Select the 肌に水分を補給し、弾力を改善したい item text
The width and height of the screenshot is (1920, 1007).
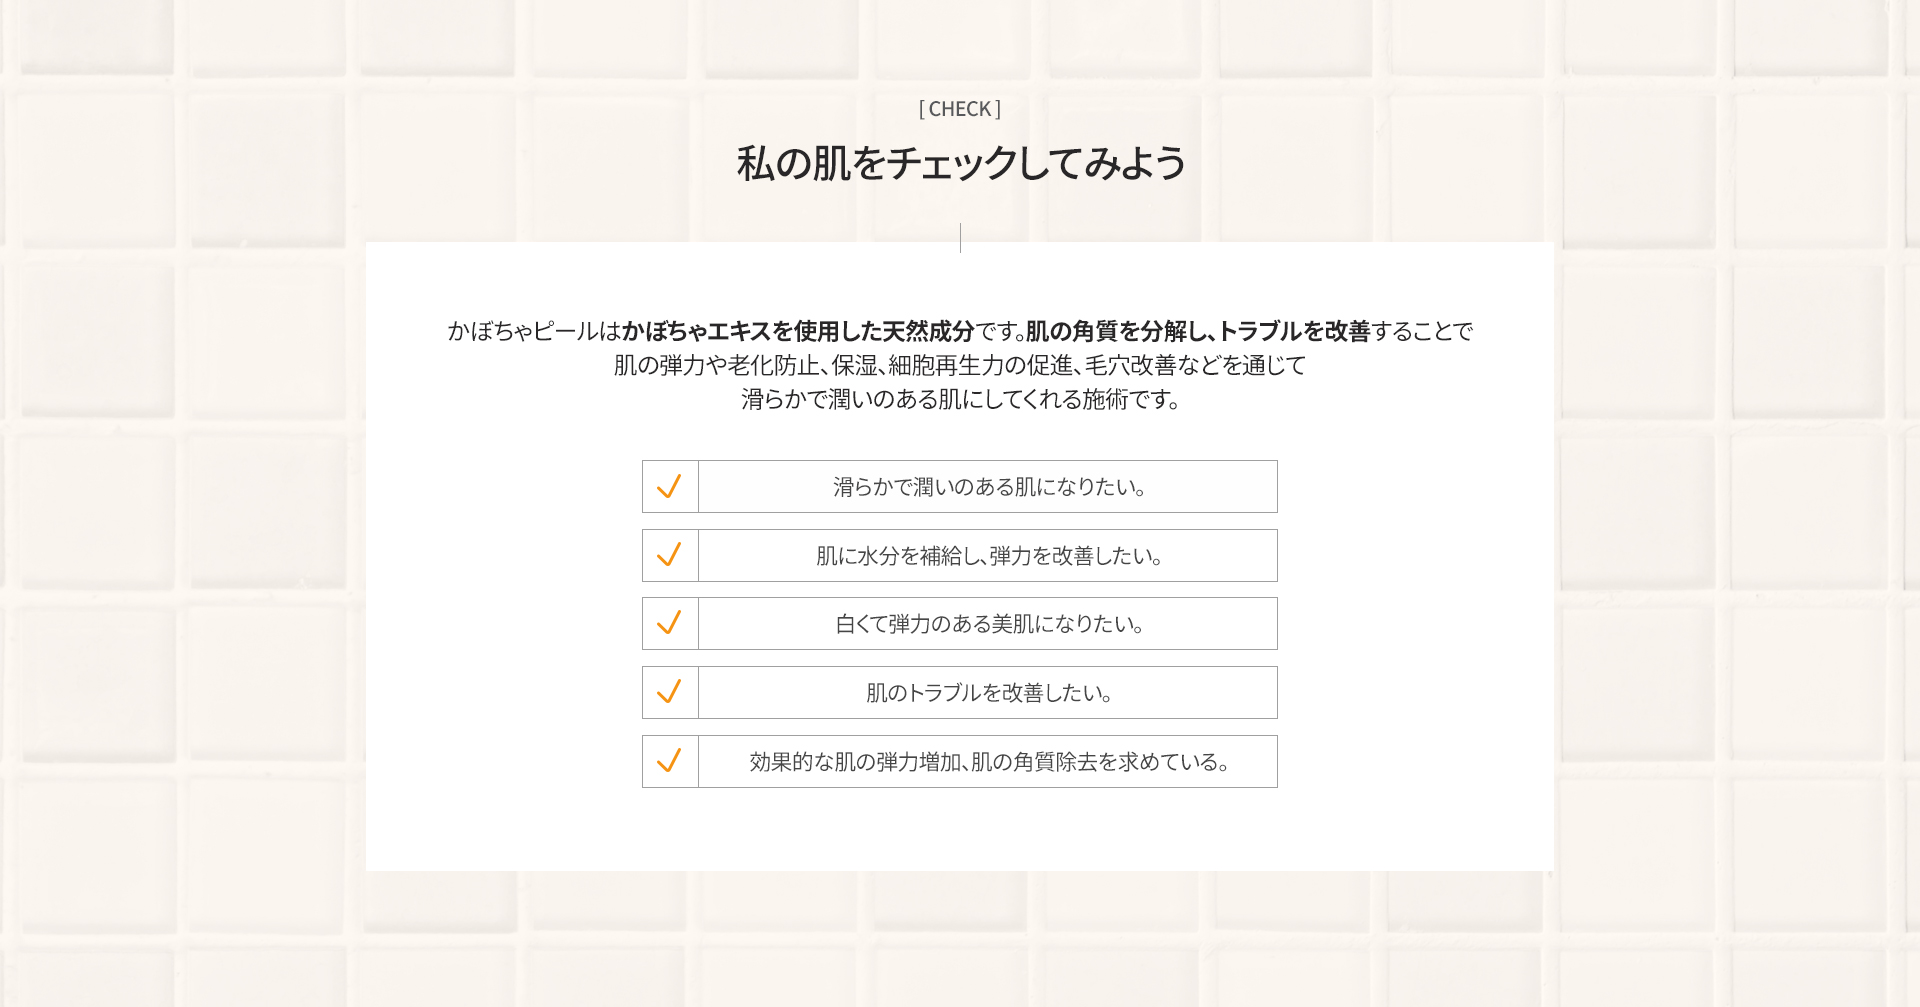coord(989,556)
